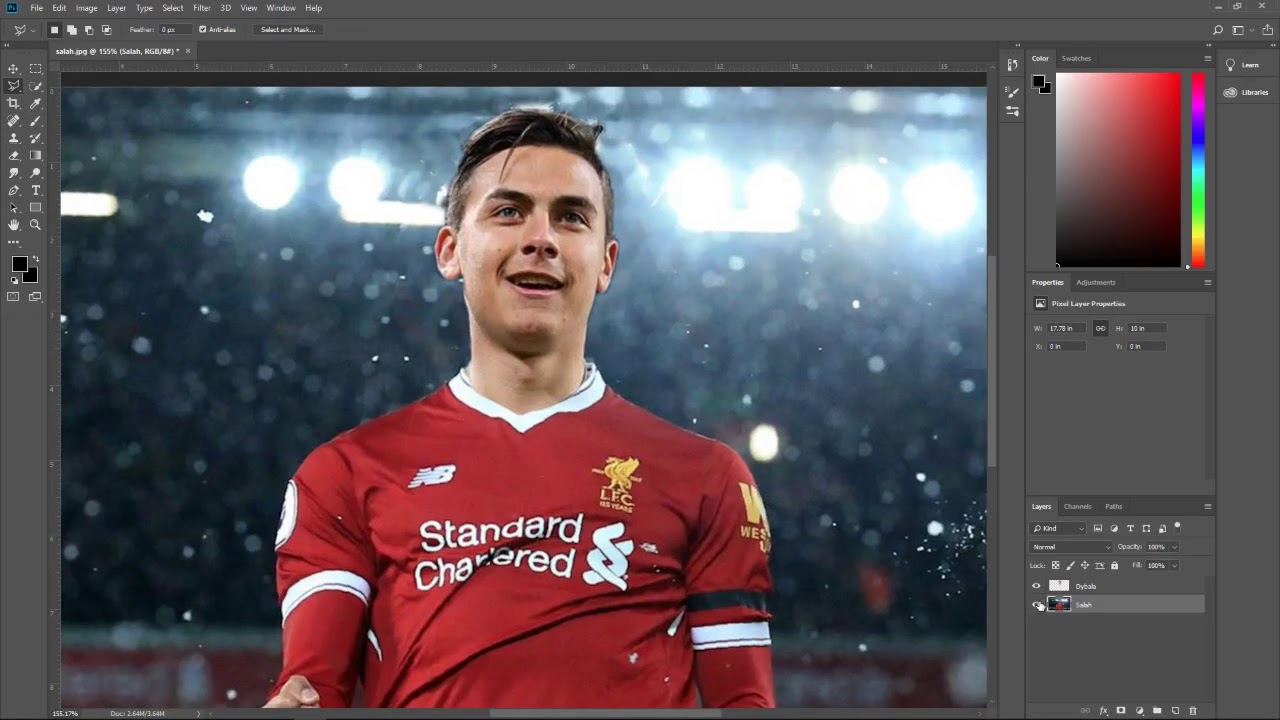Select the Path Selection tool
Screen dimensions: 1280x720
pyautogui.click(x=14, y=208)
